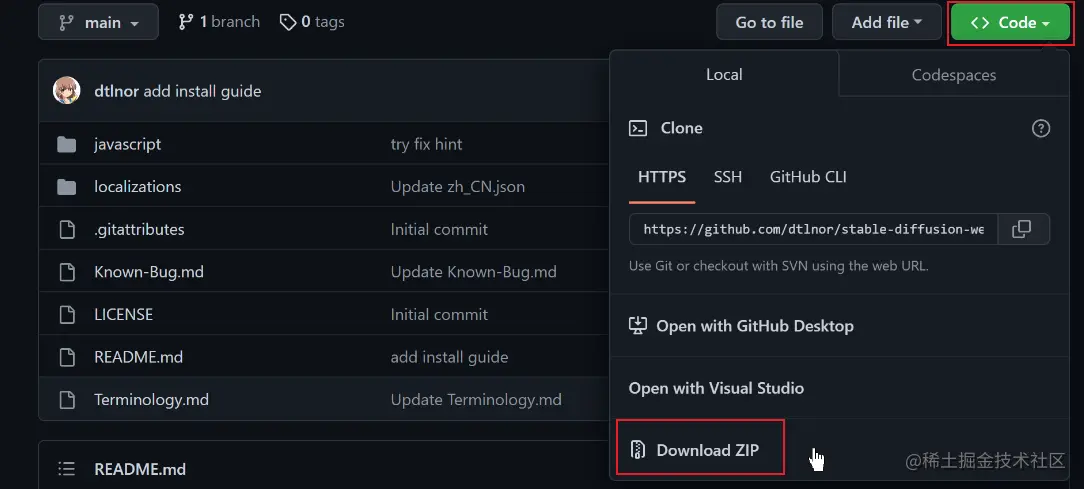Select the HTTPS clone tab
The width and height of the screenshot is (1084, 489).
pos(662,177)
